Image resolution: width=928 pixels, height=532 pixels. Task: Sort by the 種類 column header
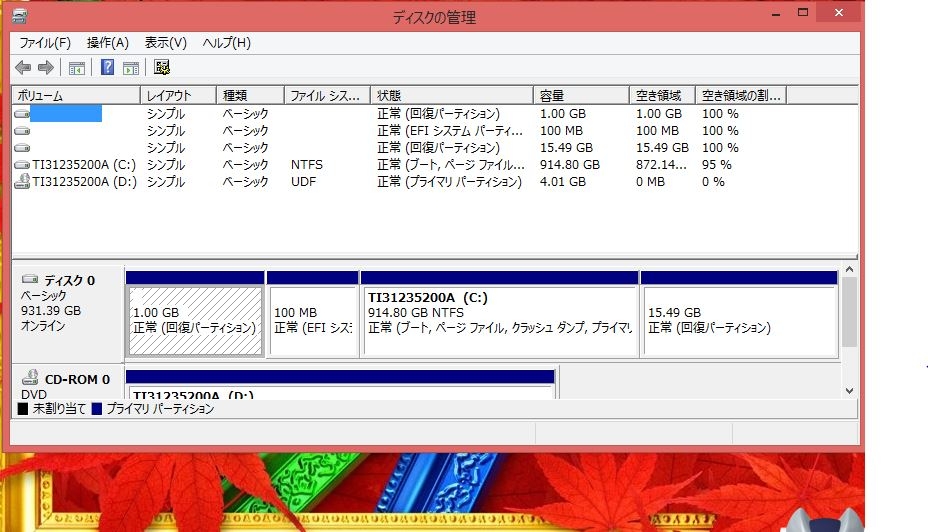click(x=250, y=95)
